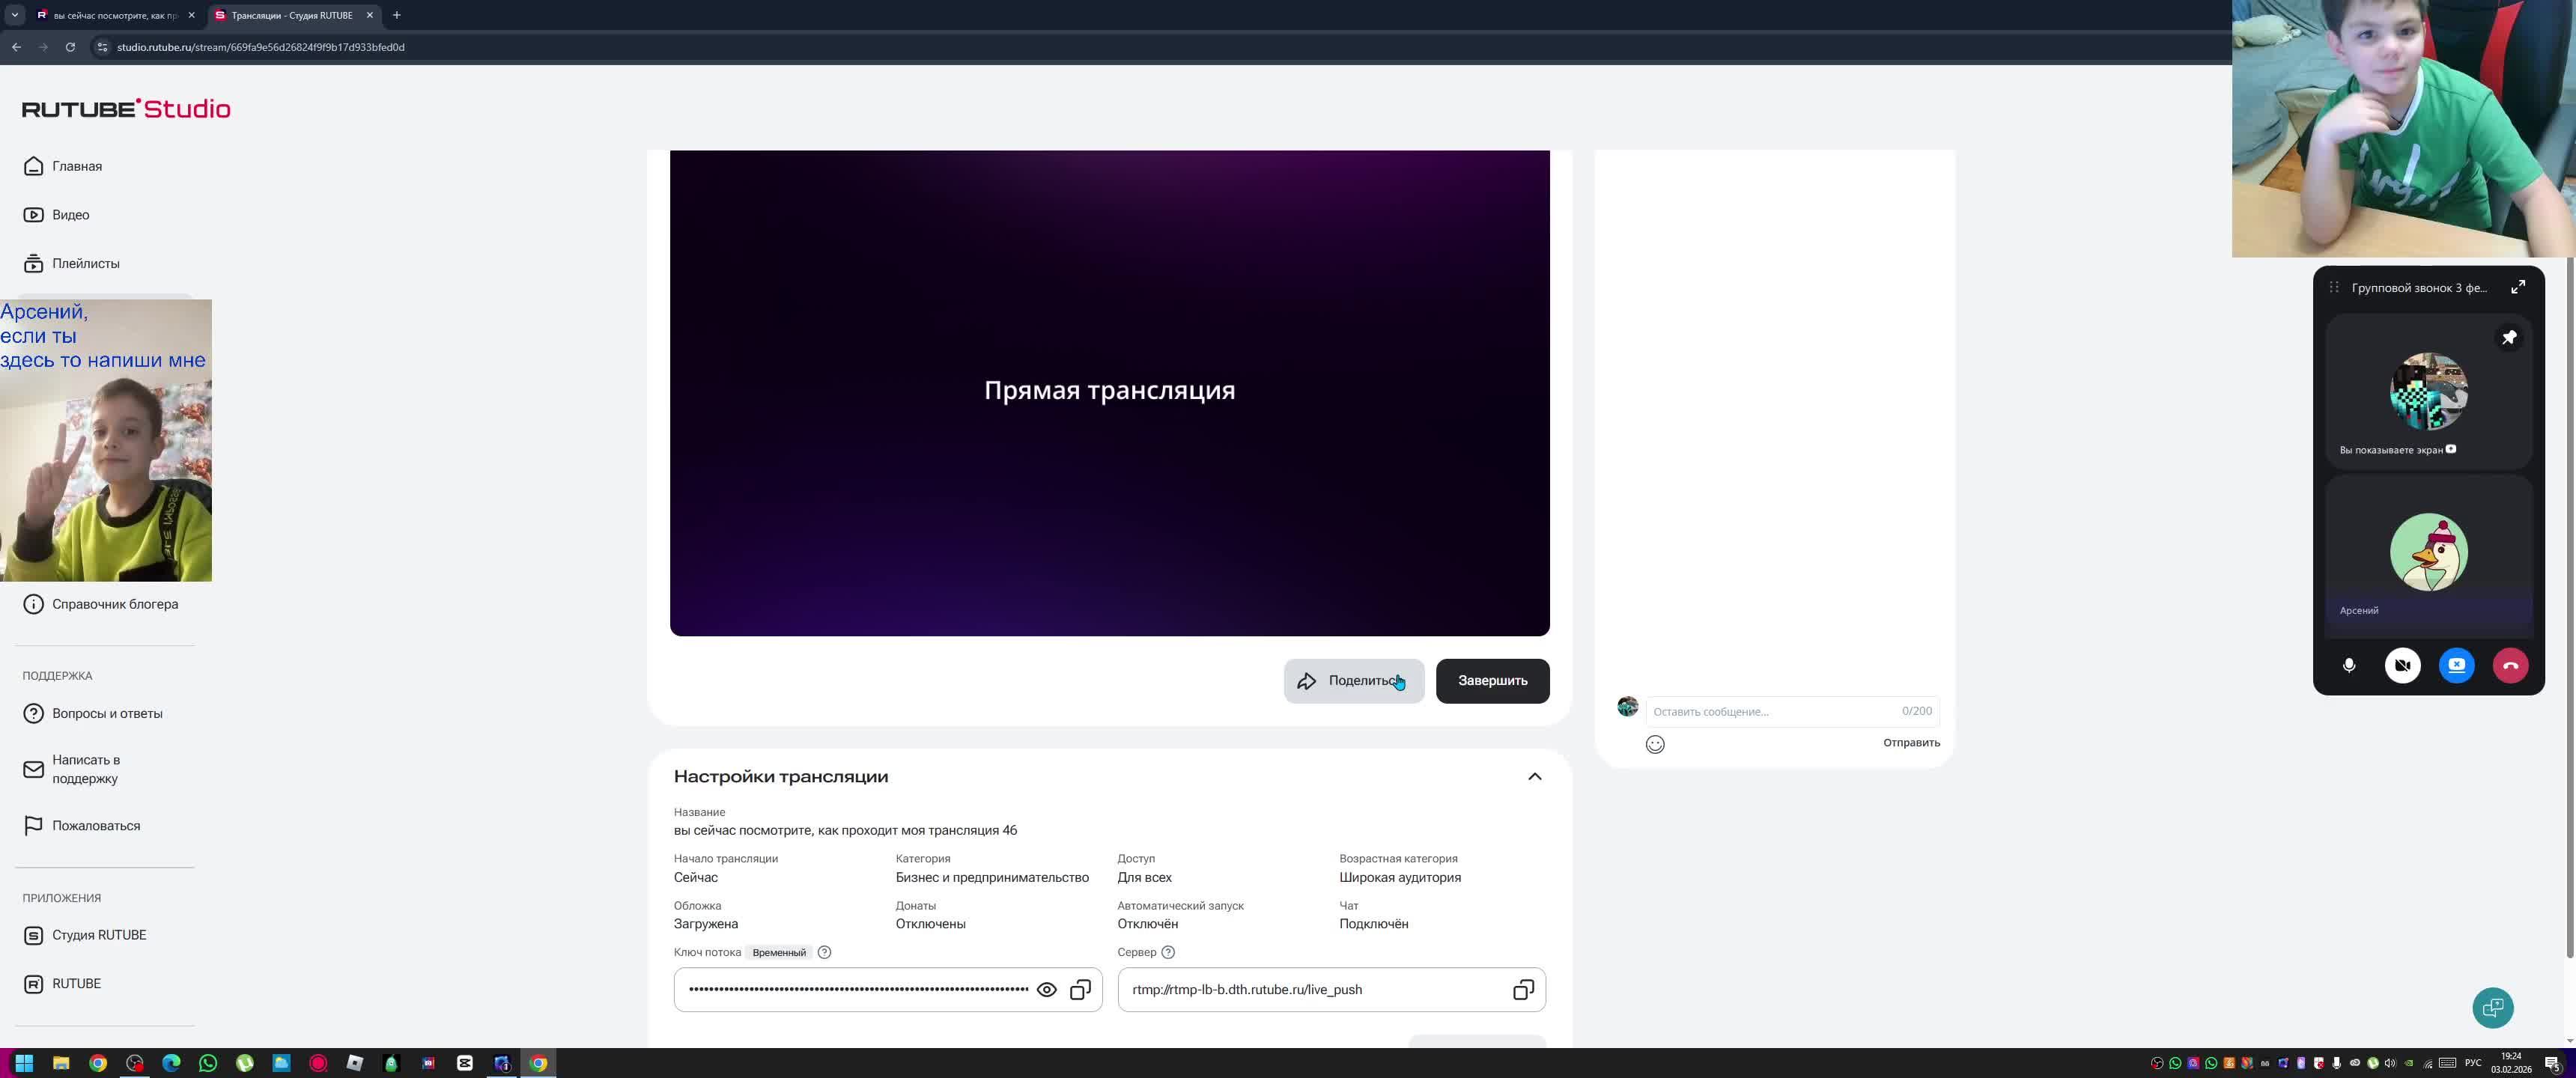Click the server help question icon
Screen dimensions: 2576x1078
coord(1167,952)
